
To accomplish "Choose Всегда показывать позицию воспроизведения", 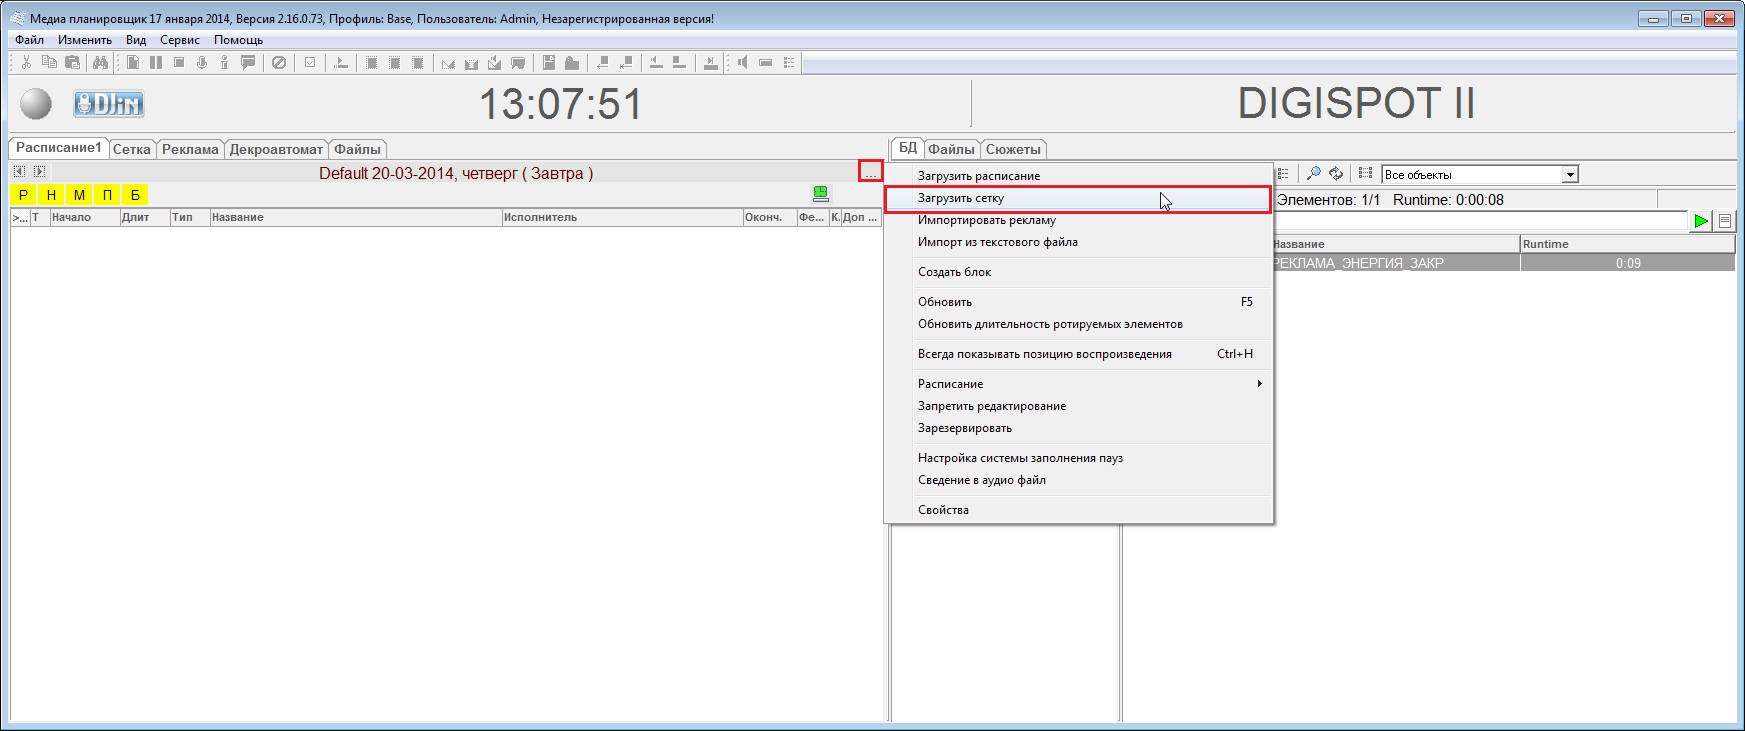I will pyautogui.click(x=1079, y=354).
